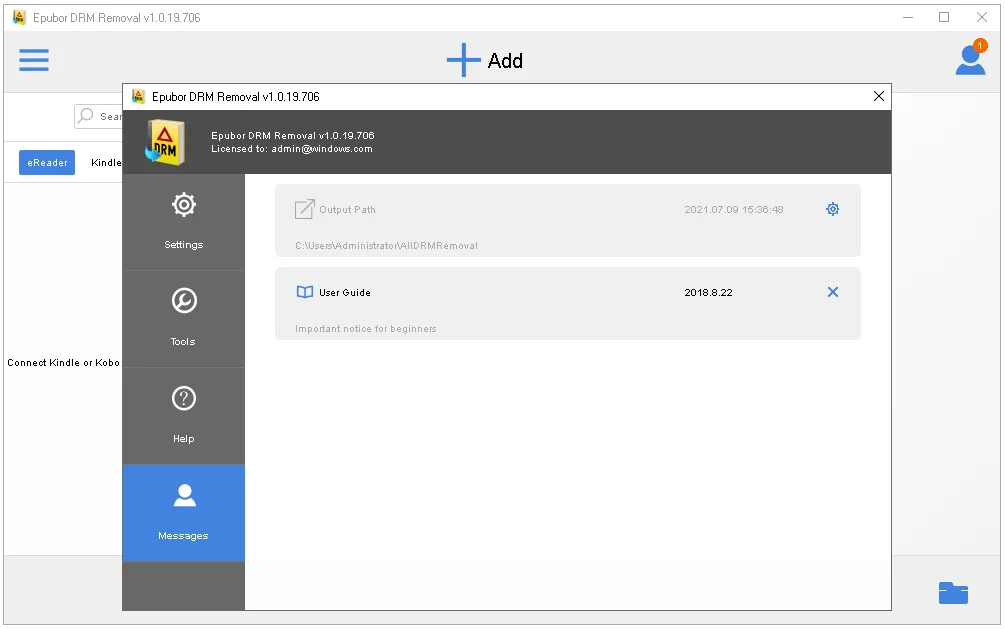
Task: Maximize the main Epubor window
Action: point(944,17)
